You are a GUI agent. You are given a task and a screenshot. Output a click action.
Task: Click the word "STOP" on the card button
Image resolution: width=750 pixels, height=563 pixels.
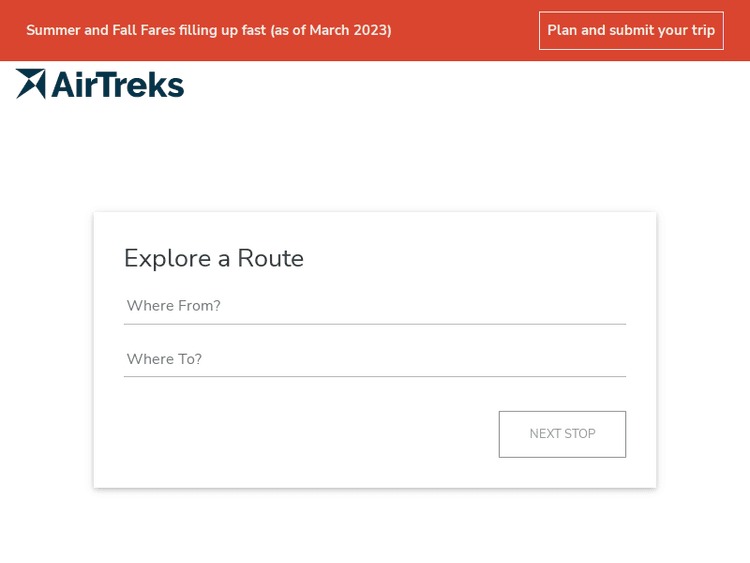(580, 434)
